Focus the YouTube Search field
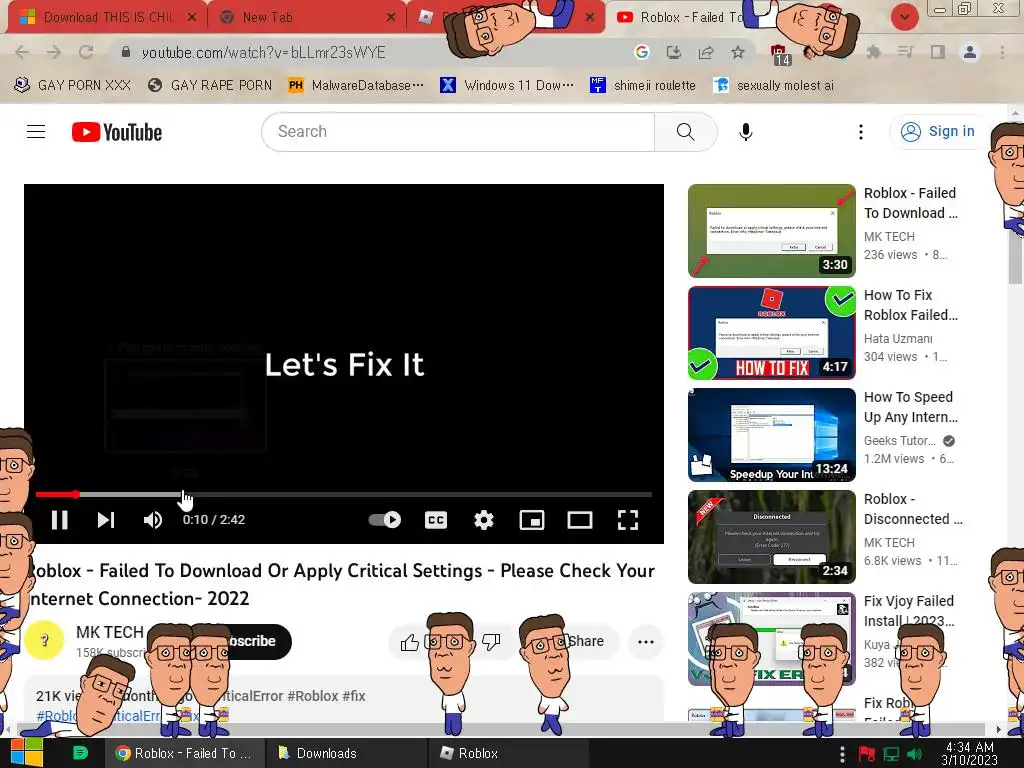 457,132
